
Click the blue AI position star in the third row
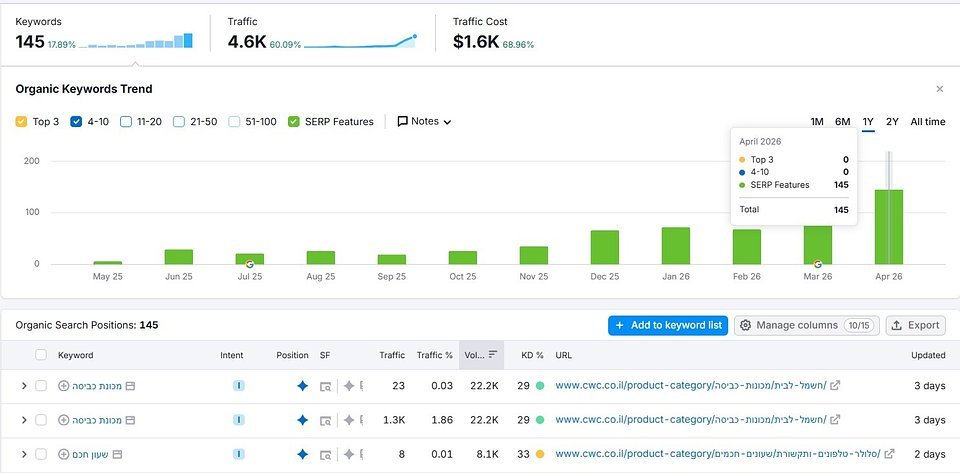[302, 455]
